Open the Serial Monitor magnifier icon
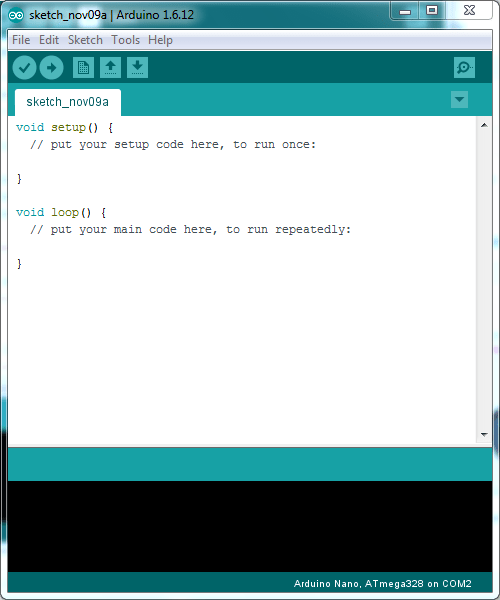This screenshot has width=500, height=600. (464, 68)
